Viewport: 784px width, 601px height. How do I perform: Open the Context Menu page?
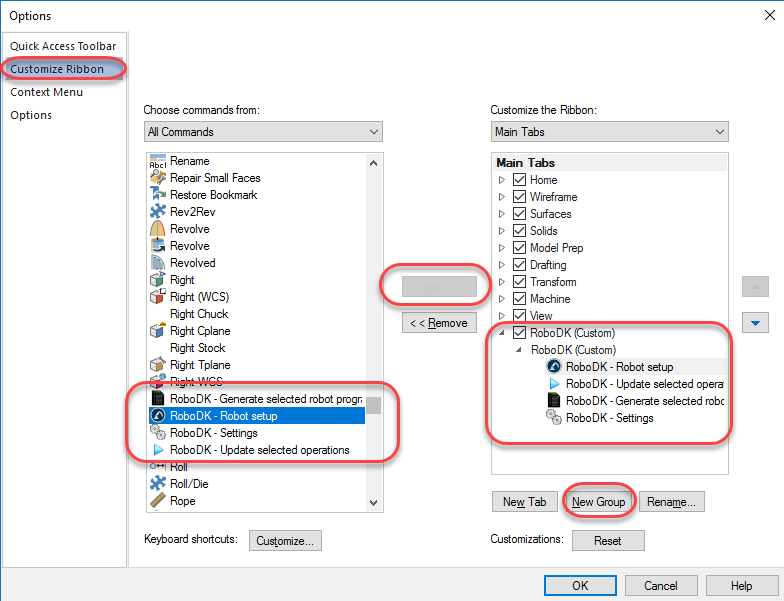point(47,92)
